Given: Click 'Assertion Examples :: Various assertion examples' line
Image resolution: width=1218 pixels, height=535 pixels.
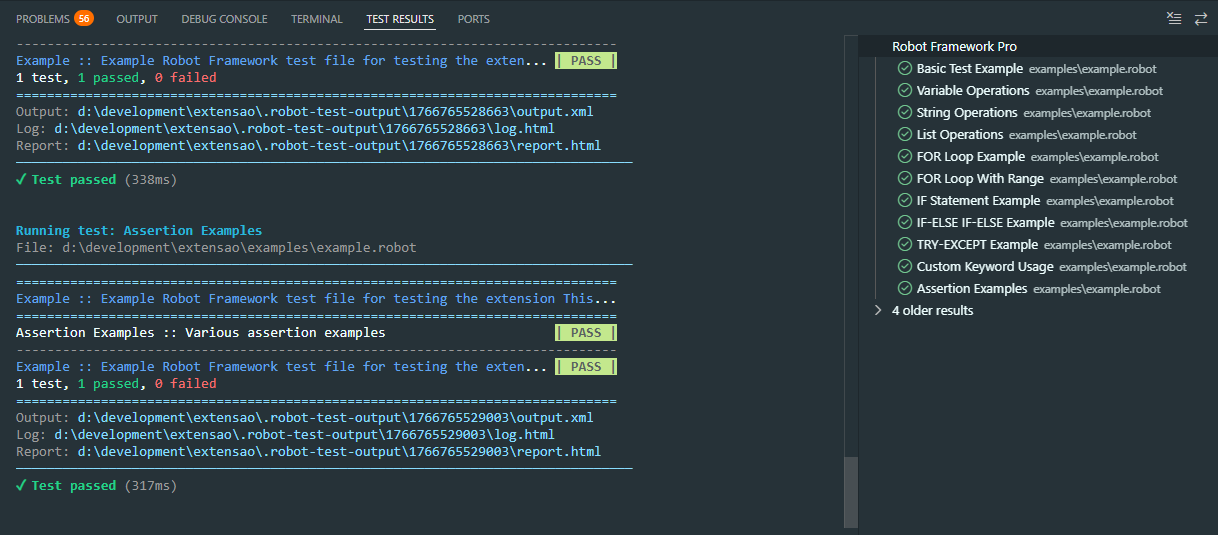Looking at the screenshot, I should 201,333.
